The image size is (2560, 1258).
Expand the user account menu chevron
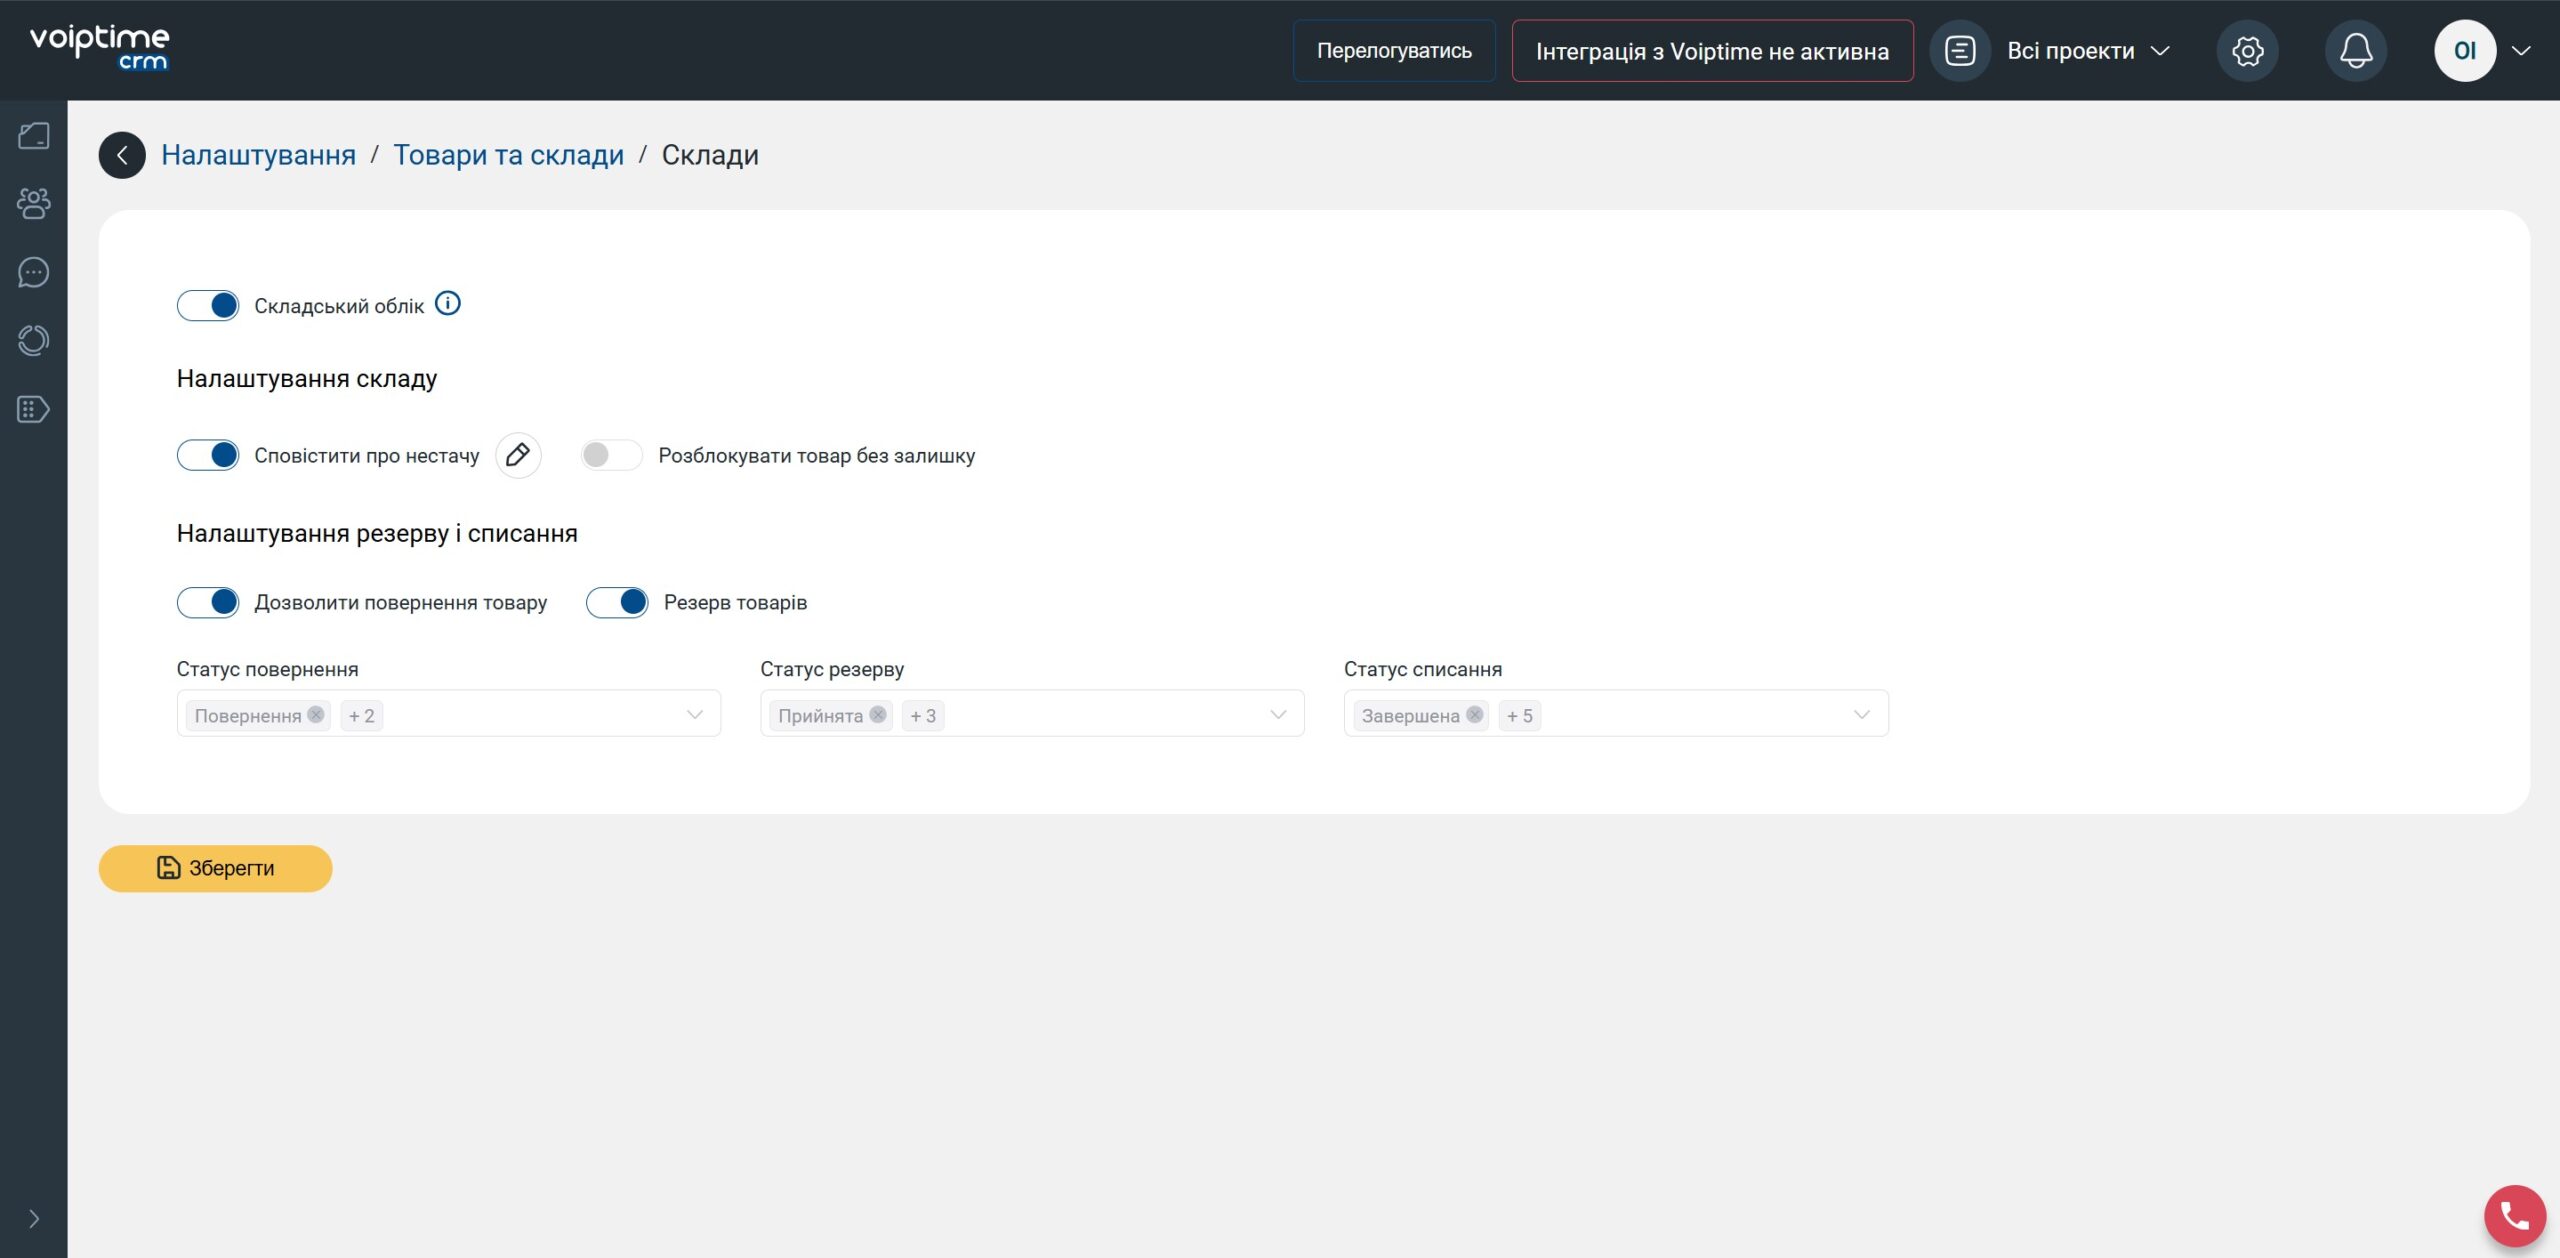coord(2521,51)
